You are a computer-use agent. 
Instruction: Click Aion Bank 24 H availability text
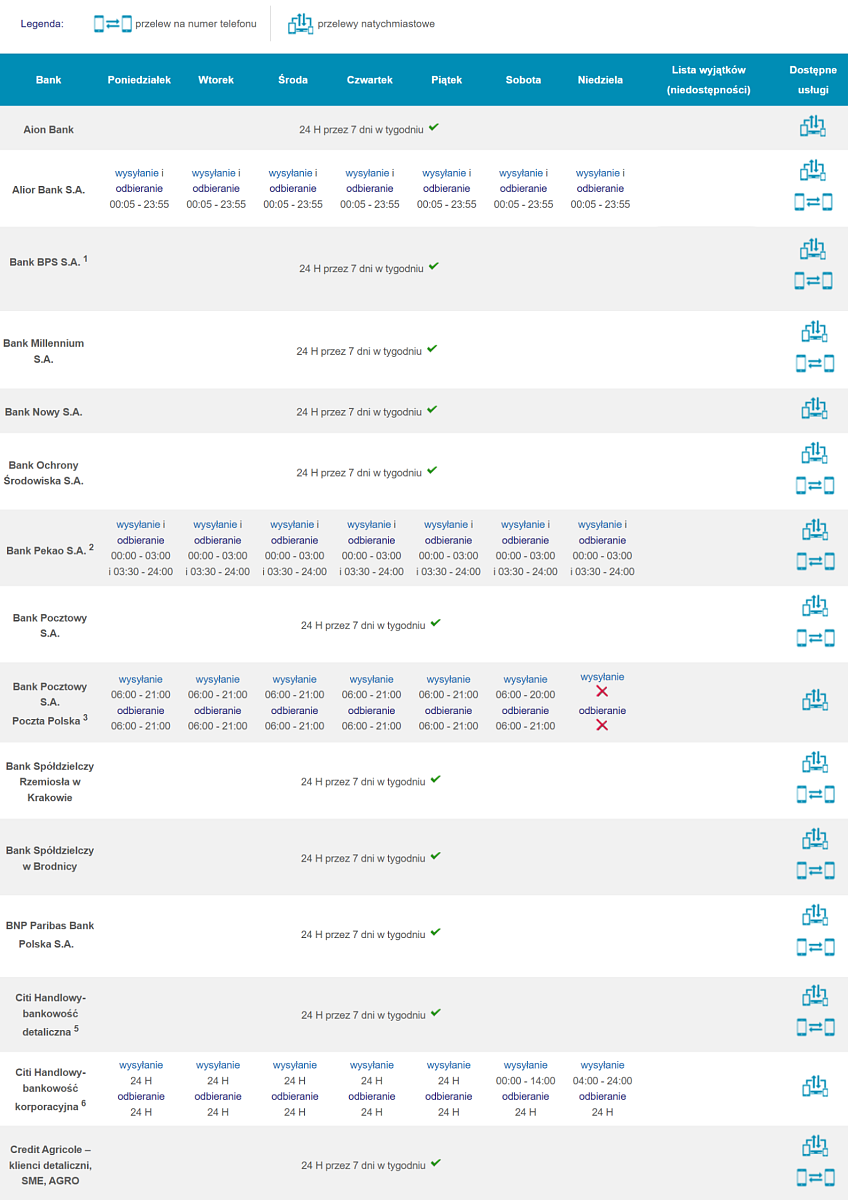362,130
